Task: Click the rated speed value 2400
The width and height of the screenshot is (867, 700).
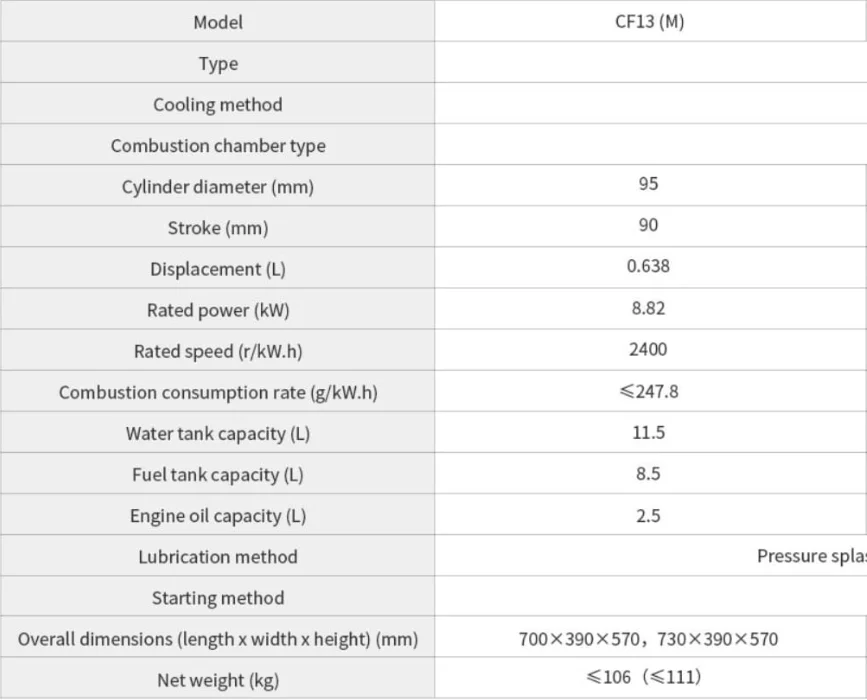Action: (x=648, y=349)
